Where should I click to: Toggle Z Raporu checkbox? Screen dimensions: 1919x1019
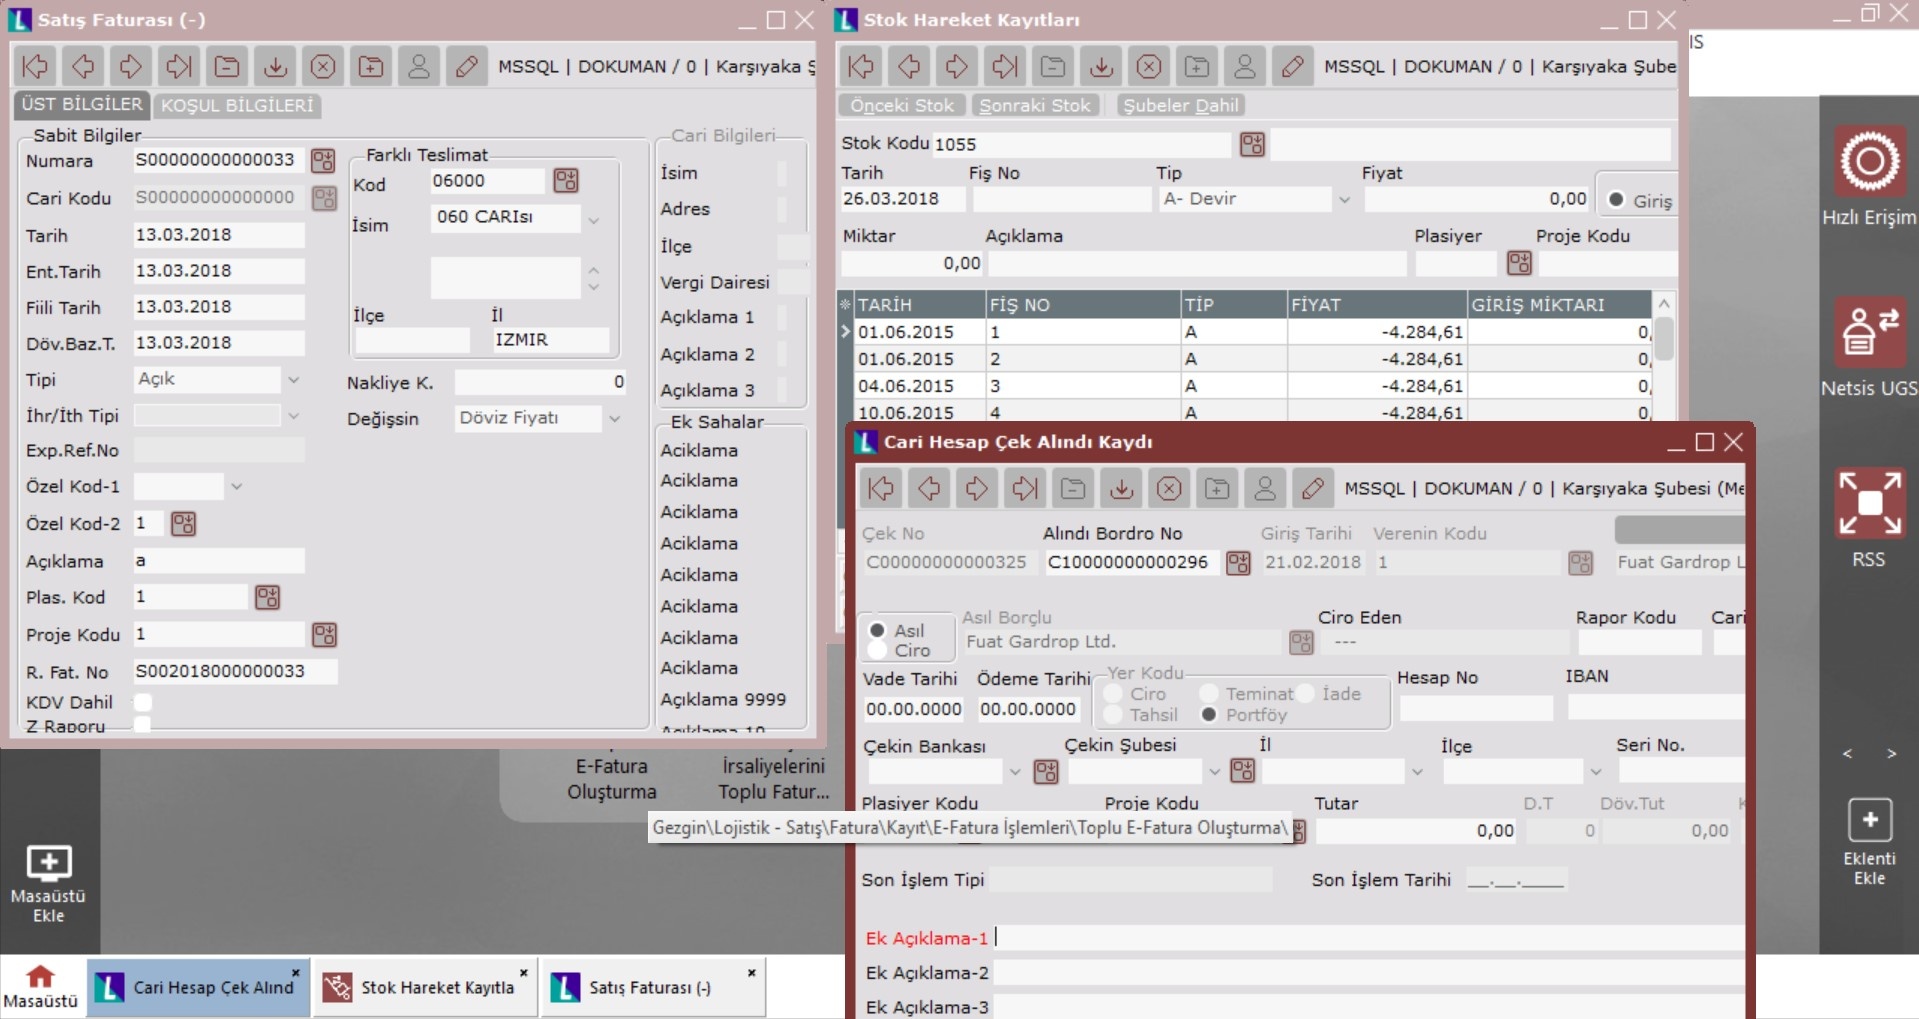143,725
